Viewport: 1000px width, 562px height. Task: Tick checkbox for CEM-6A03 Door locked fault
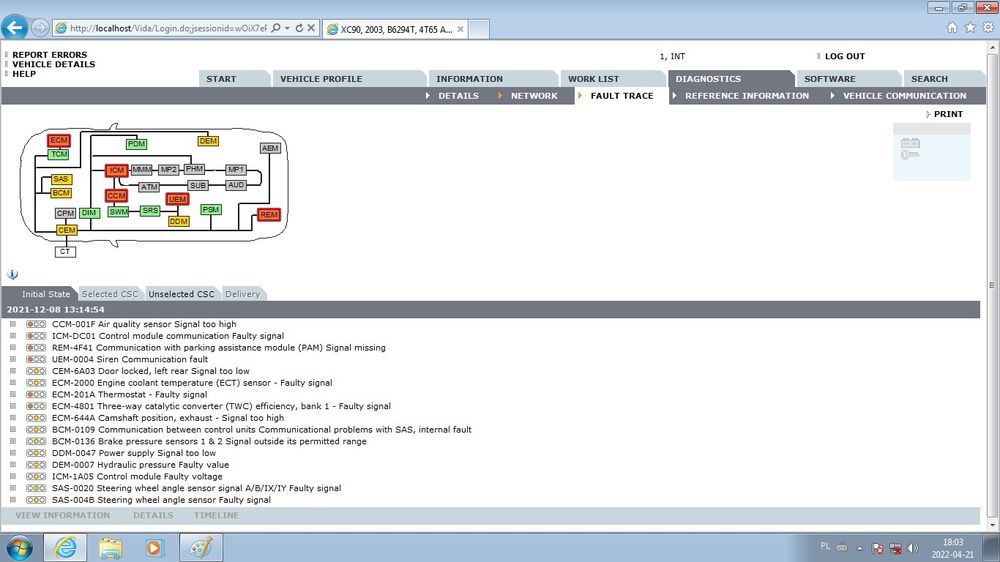[x=13, y=371]
